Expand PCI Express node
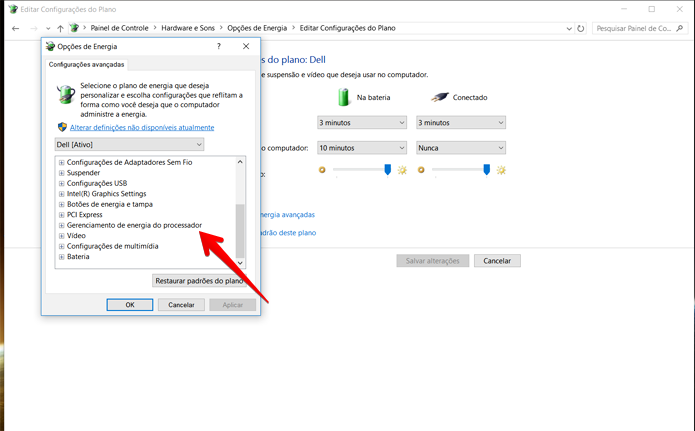Viewport: 695px width, 431px height. [x=62, y=215]
